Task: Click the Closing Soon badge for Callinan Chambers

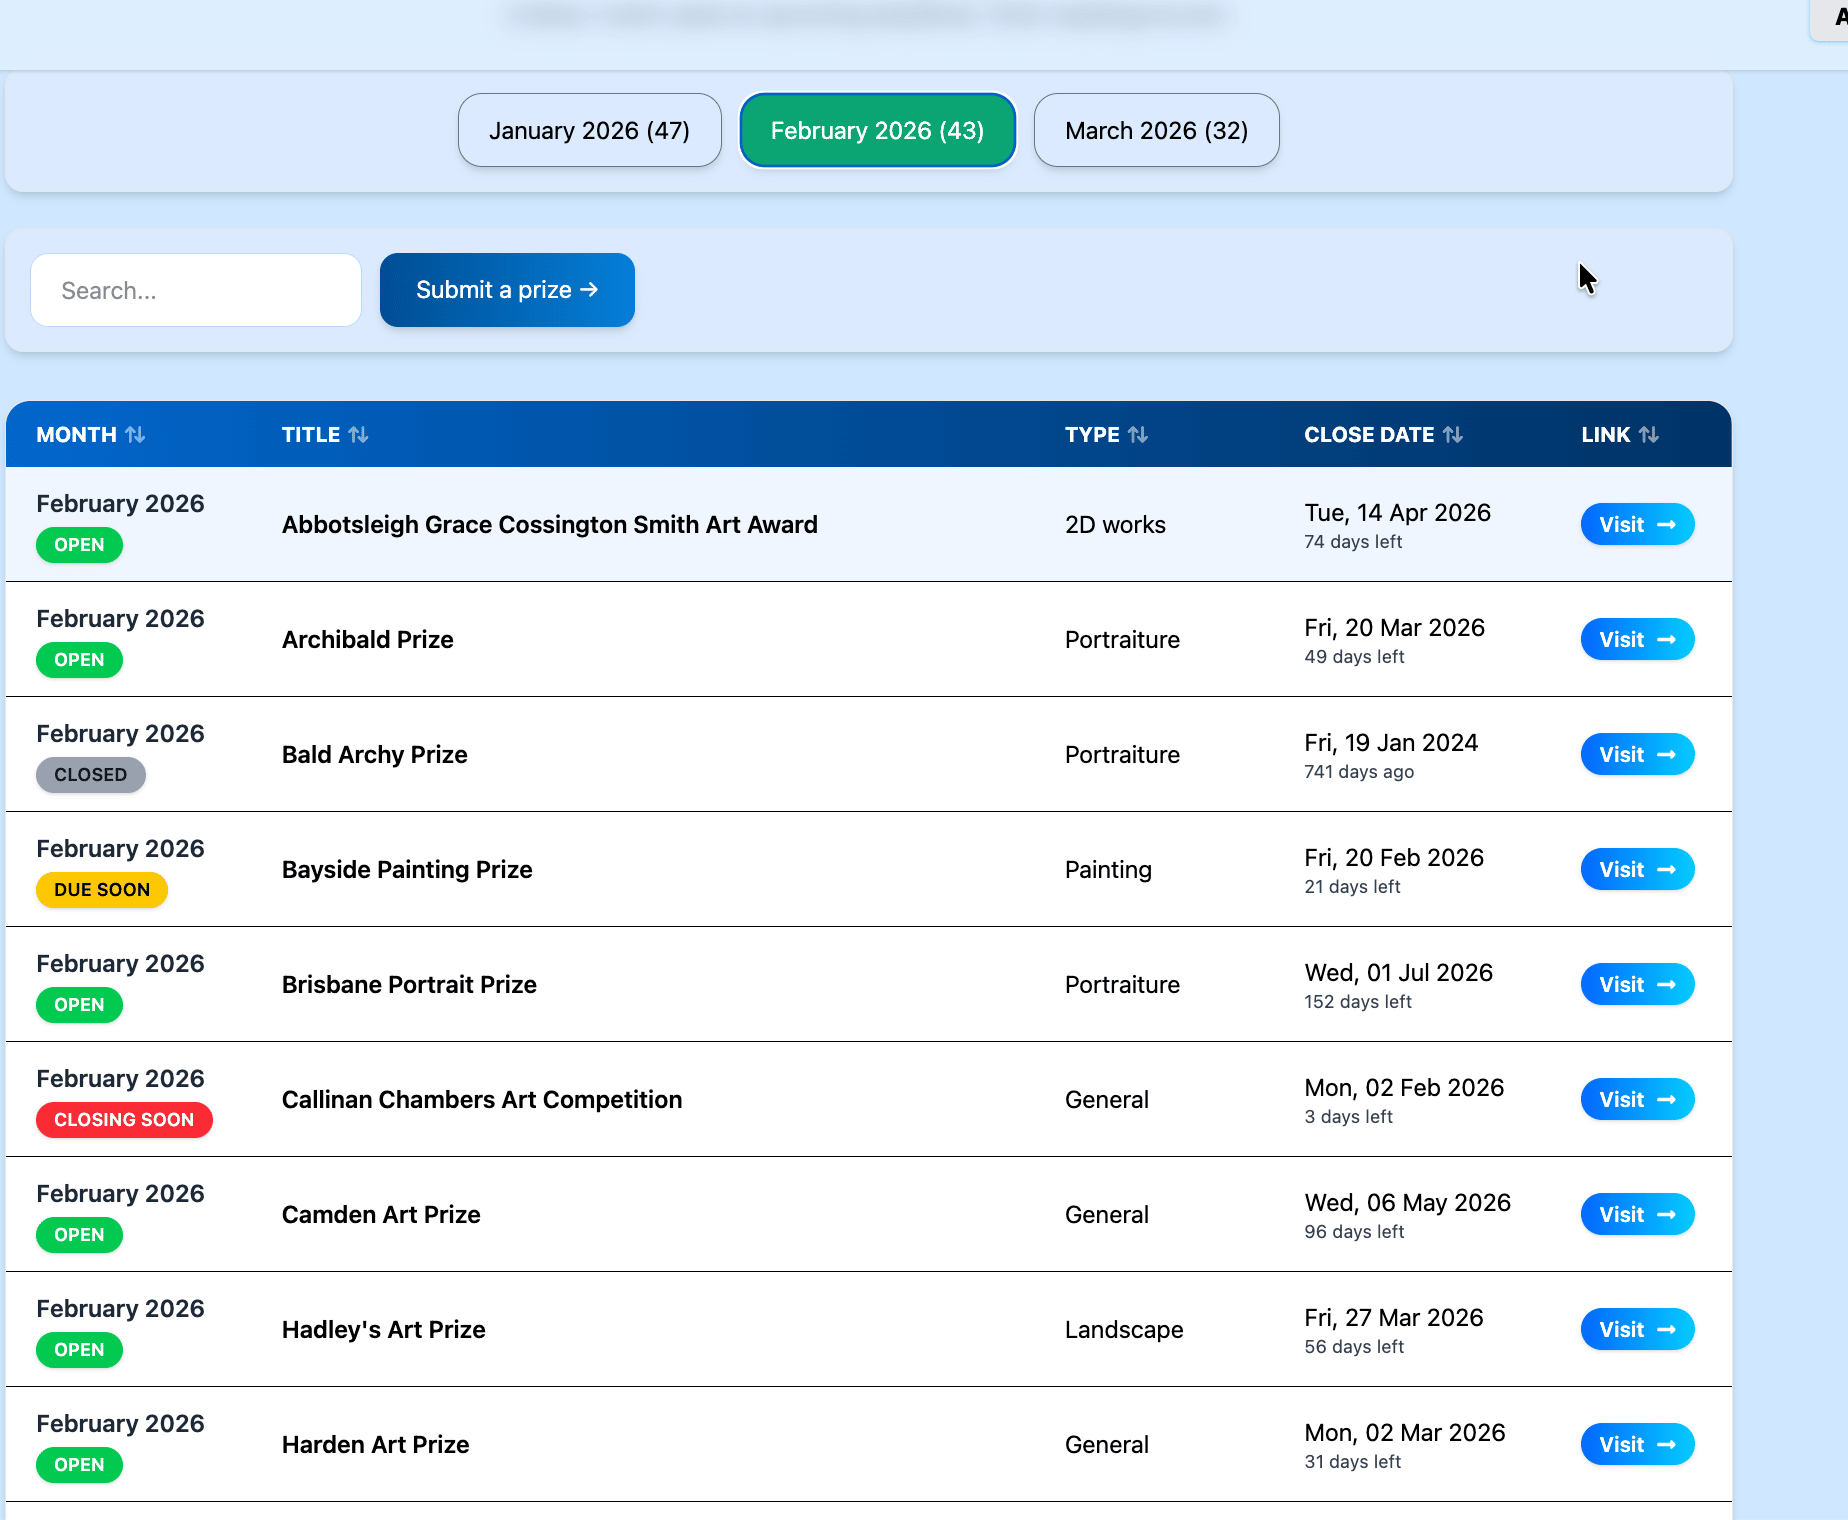Action: point(124,1120)
